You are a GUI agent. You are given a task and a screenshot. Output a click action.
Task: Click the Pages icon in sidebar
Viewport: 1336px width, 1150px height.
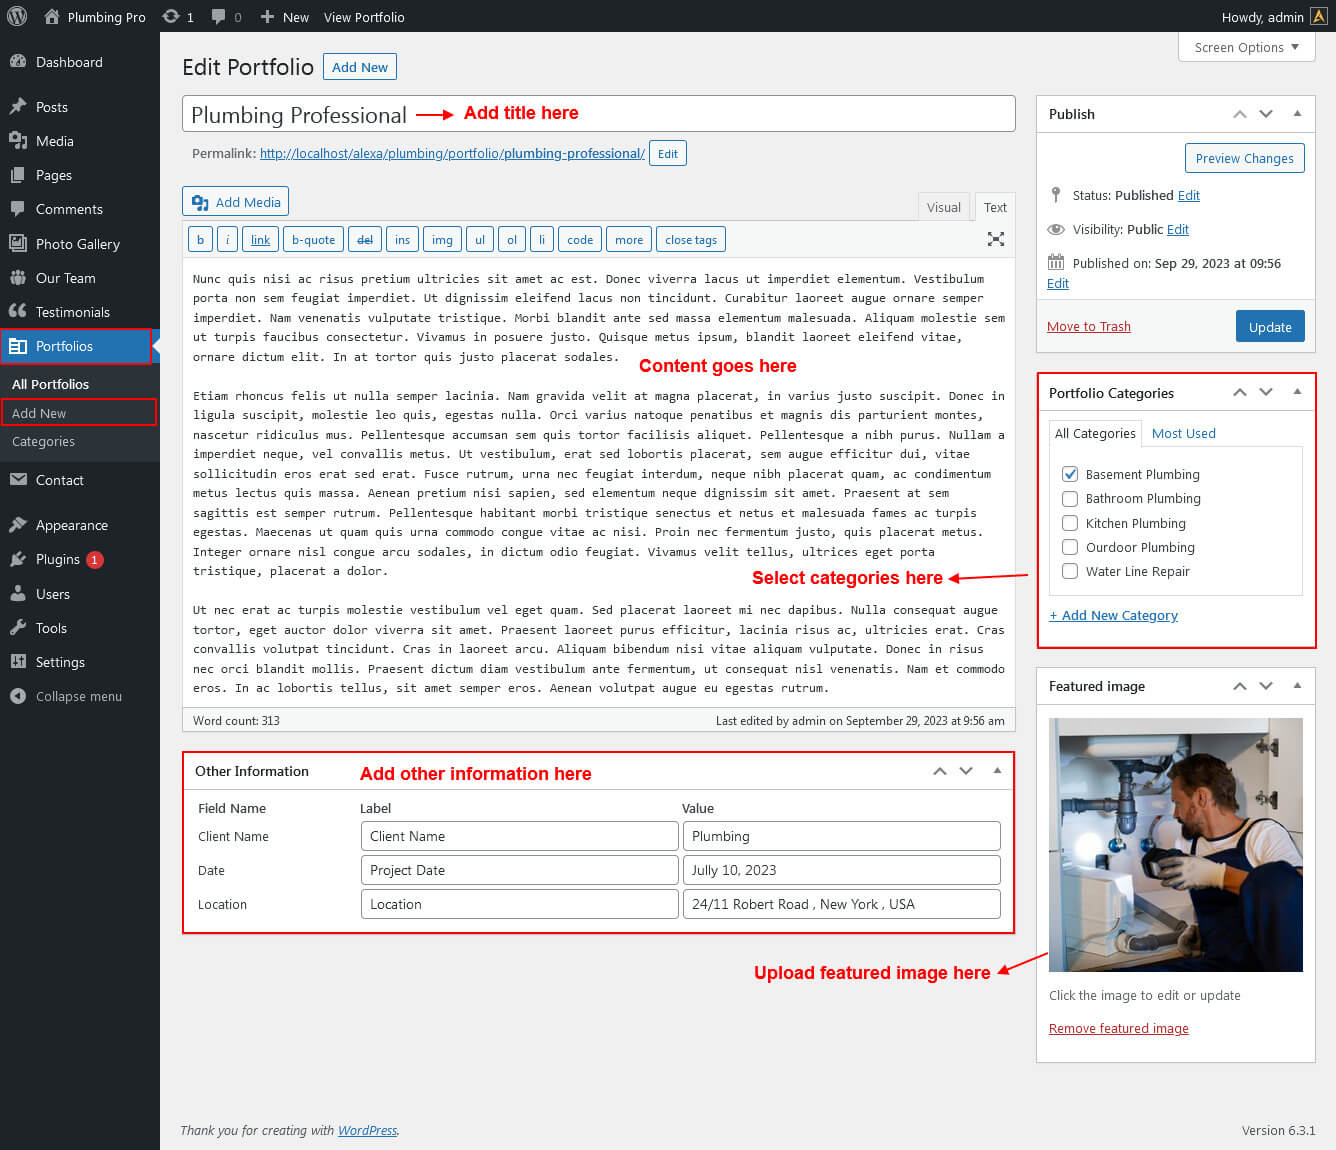pyautogui.click(x=18, y=174)
